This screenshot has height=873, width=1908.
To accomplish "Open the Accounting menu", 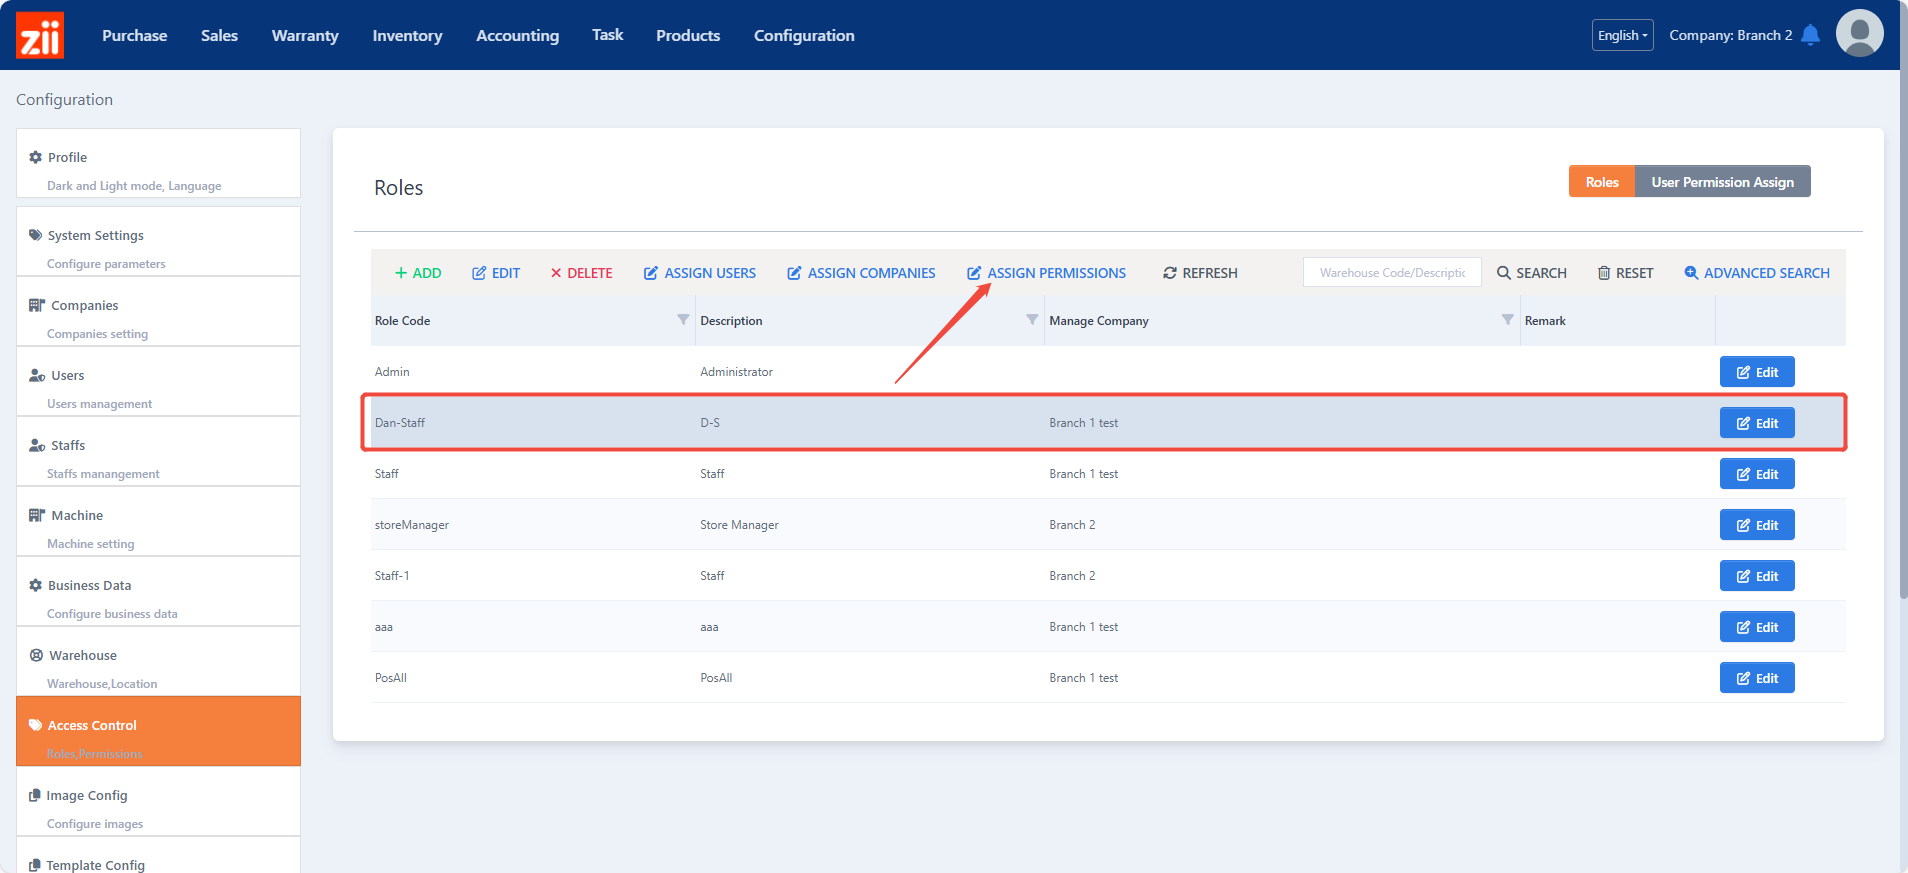I will pos(517,35).
